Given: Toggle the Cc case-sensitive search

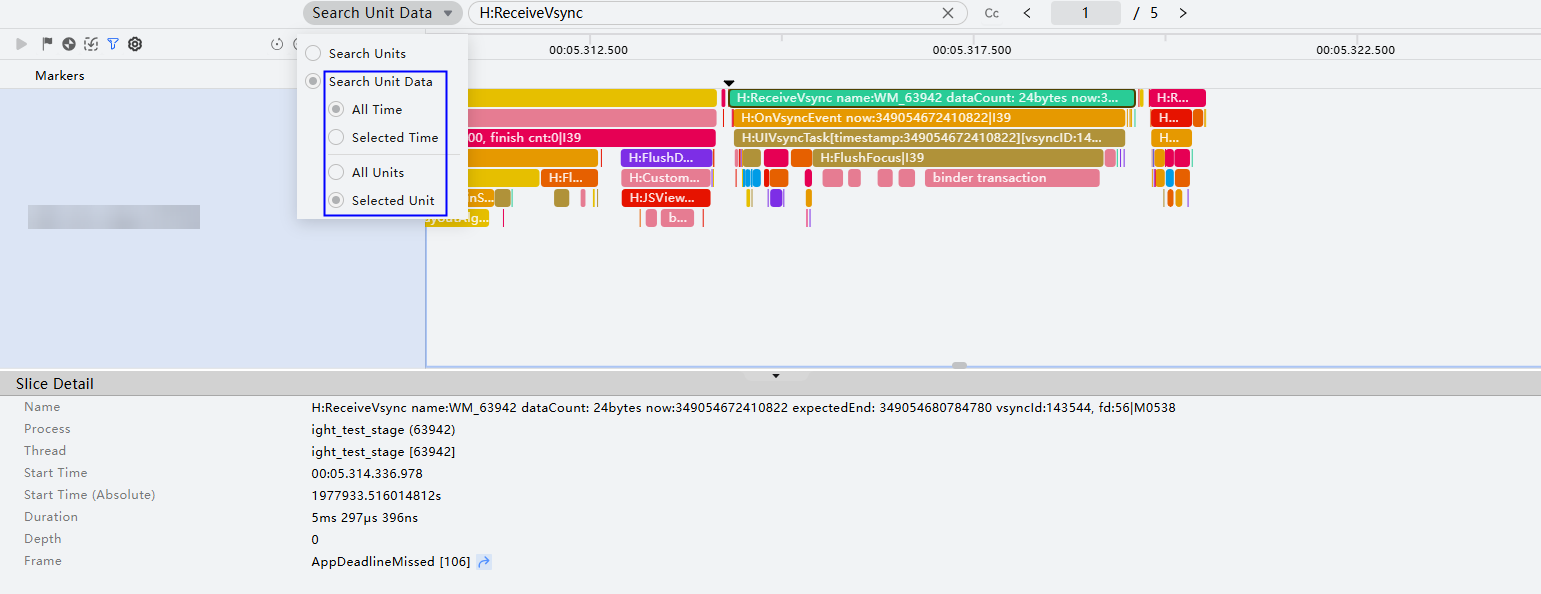Looking at the screenshot, I should [x=992, y=13].
